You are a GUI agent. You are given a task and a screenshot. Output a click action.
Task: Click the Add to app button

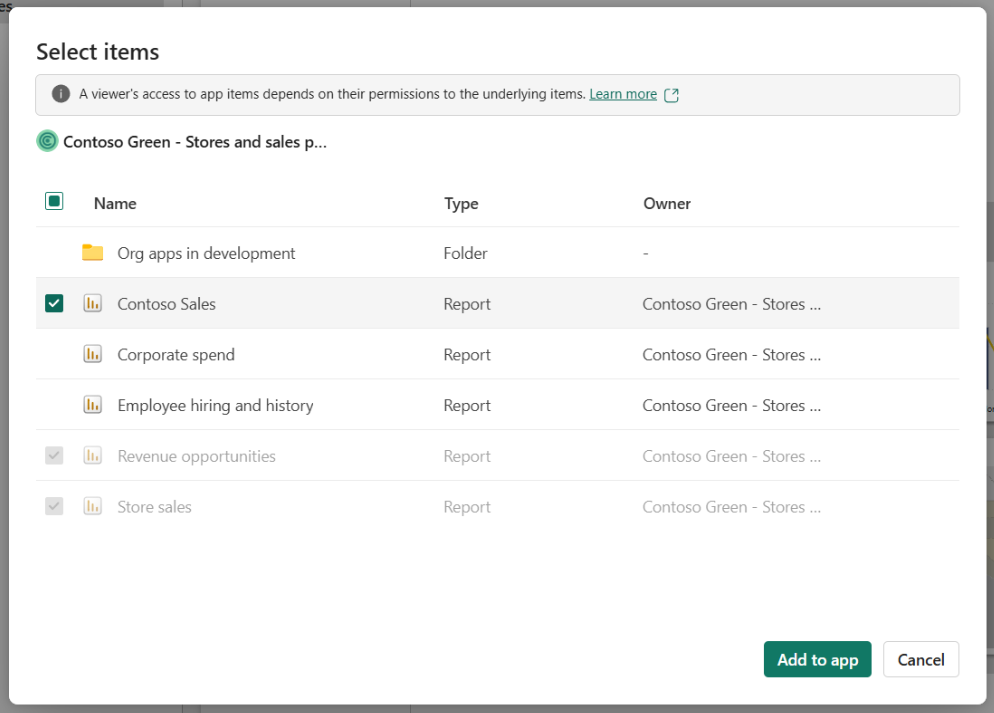pyautogui.click(x=817, y=659)
